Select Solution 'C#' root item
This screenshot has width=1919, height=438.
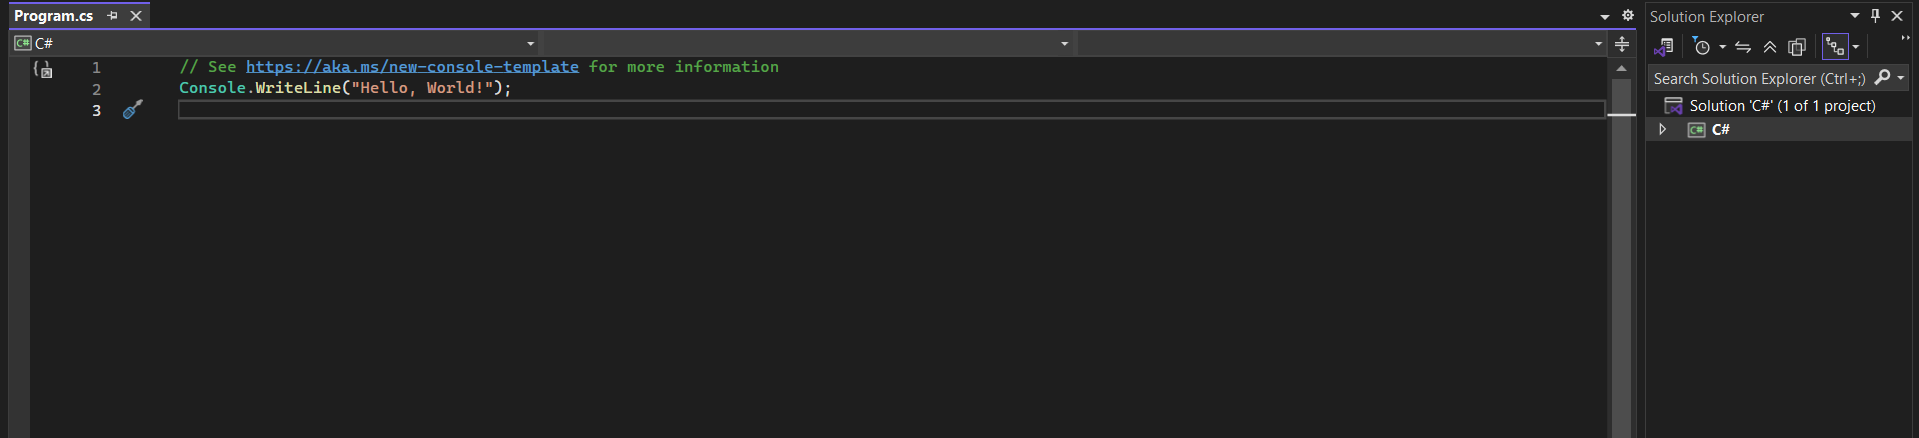pos(1781,106)
